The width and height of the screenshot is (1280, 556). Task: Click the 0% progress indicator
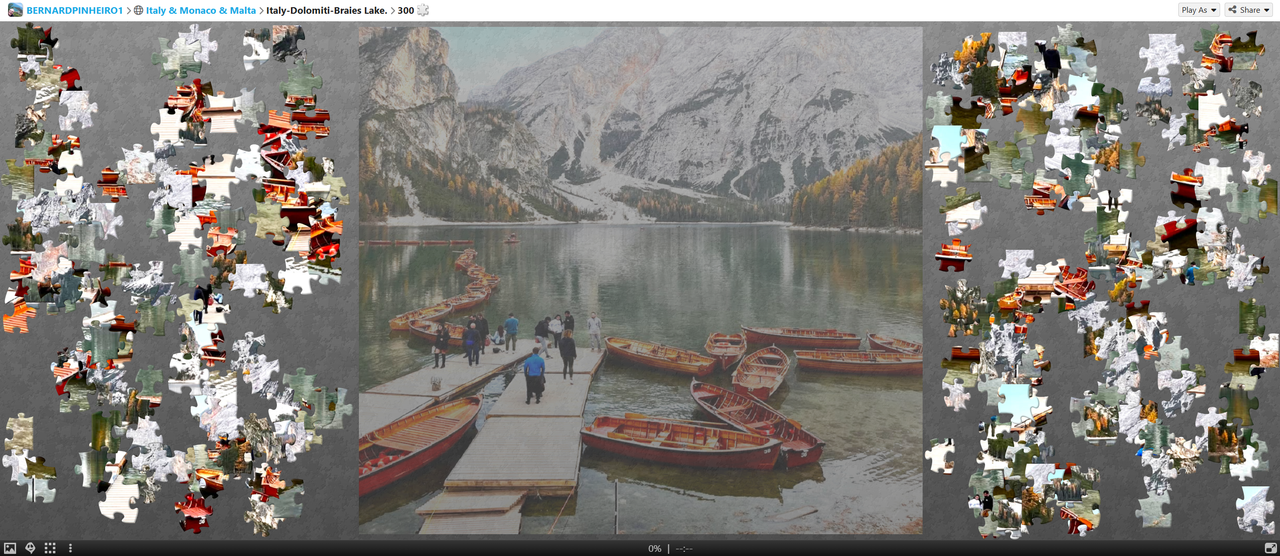tap(655, 548)
